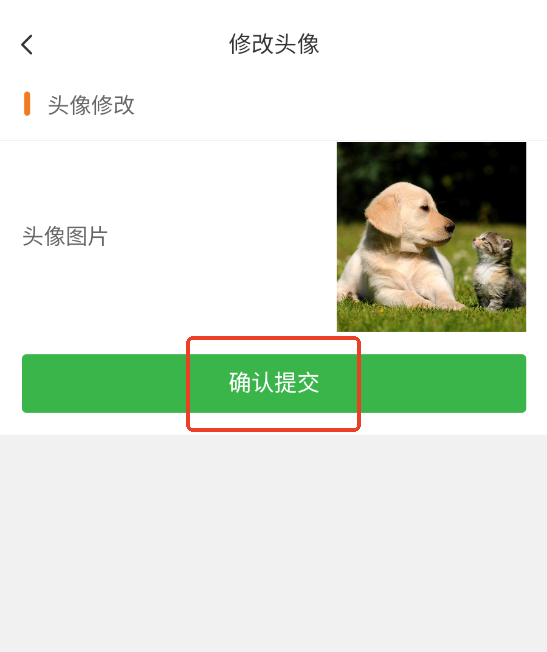Tap the puppy's head in the avatar picture
The image size is (547, 652).
(x=410, y=214)
